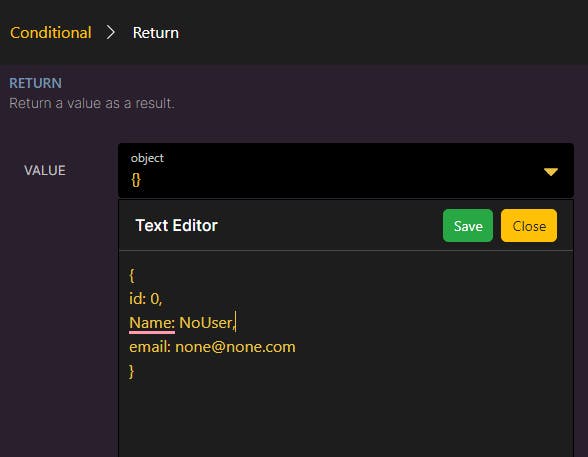Click the breadcrumb chevron separator

[110, 33]
